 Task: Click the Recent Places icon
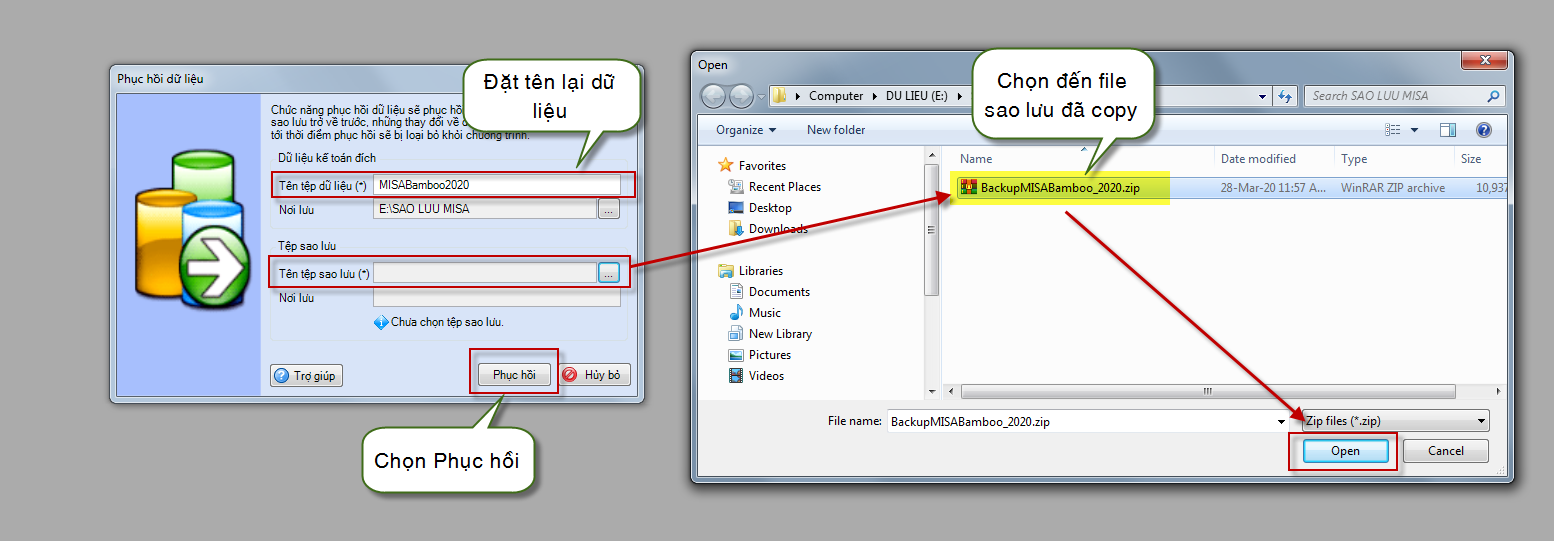tap(736, 187)
